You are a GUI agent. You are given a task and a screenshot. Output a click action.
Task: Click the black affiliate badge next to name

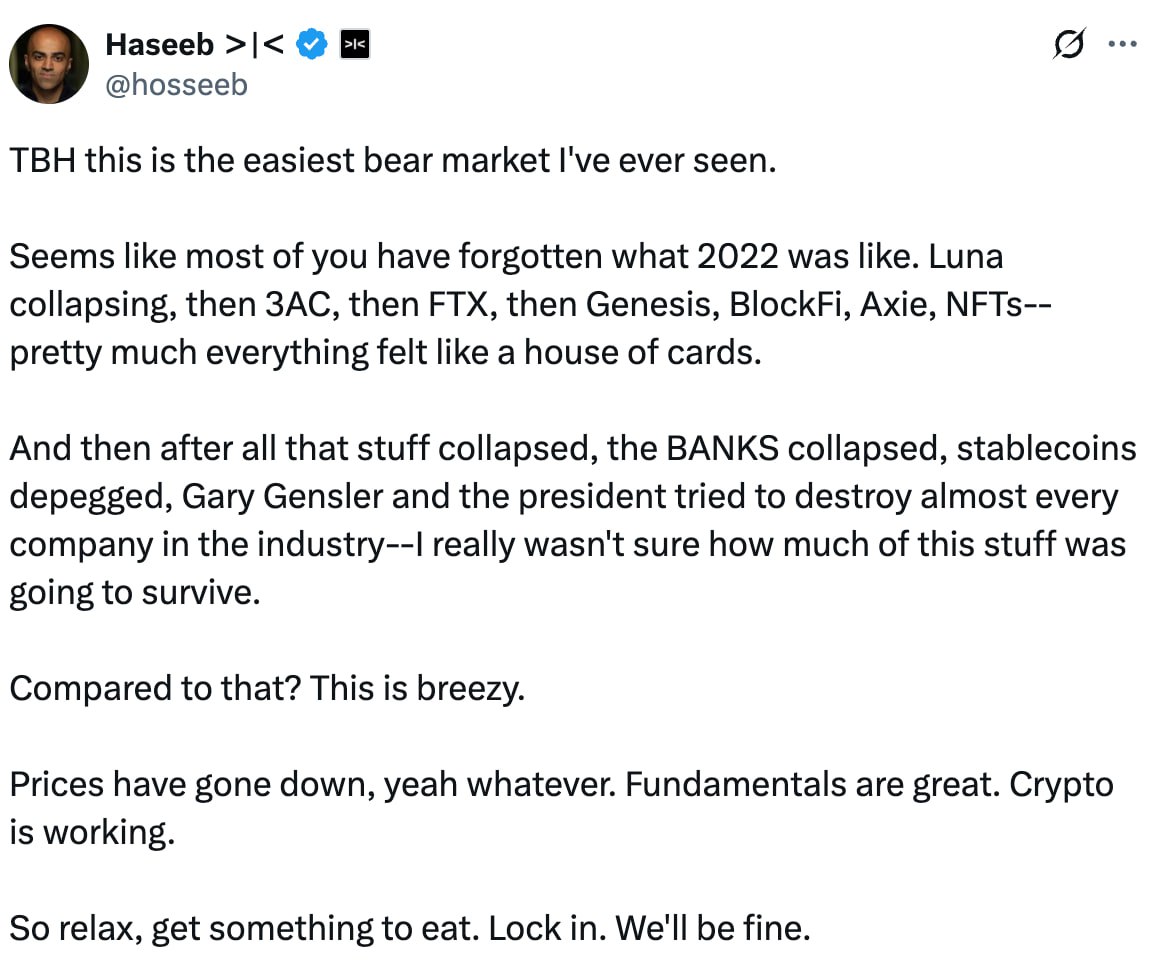point(354,44)
